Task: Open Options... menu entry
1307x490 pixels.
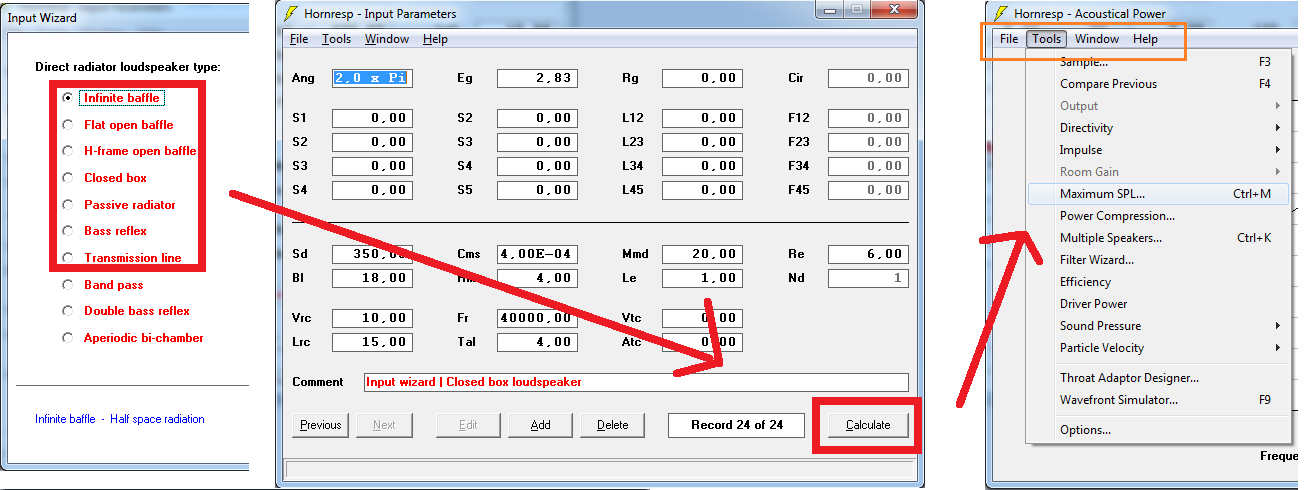Action: [1157, 430]
